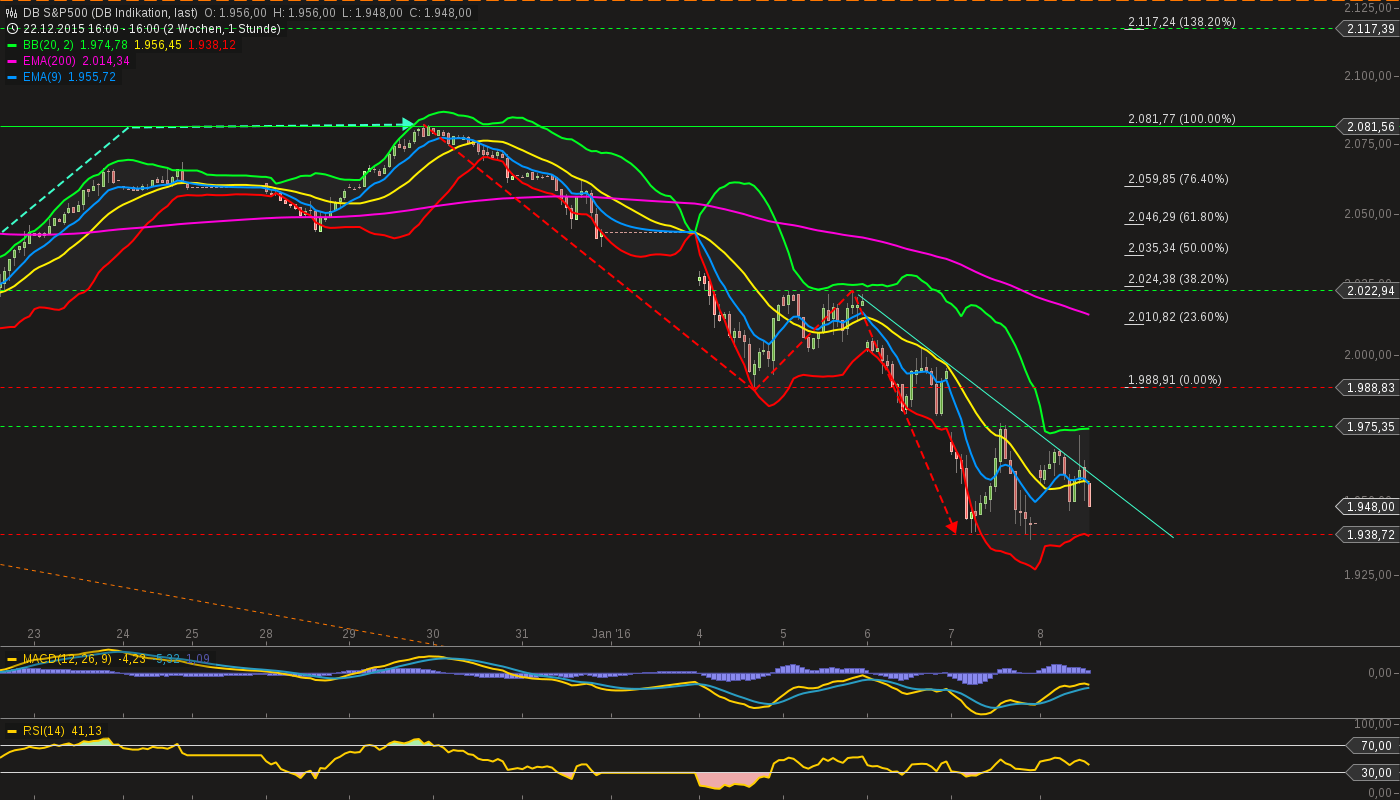The height and width of the screenshot is (800, 1400).
Task: Click the MACD(12, 26, 9) indicator label
Action: point(69,659)
